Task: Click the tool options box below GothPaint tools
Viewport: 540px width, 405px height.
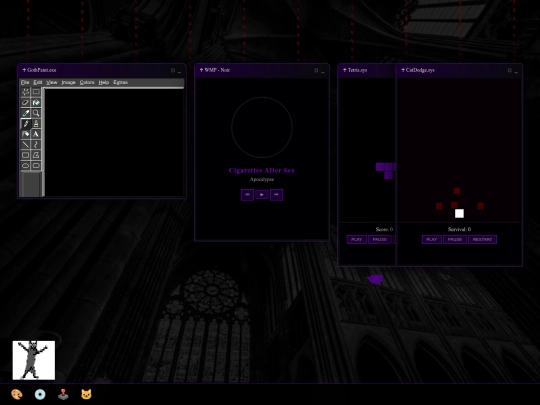Action: point(31,184)
